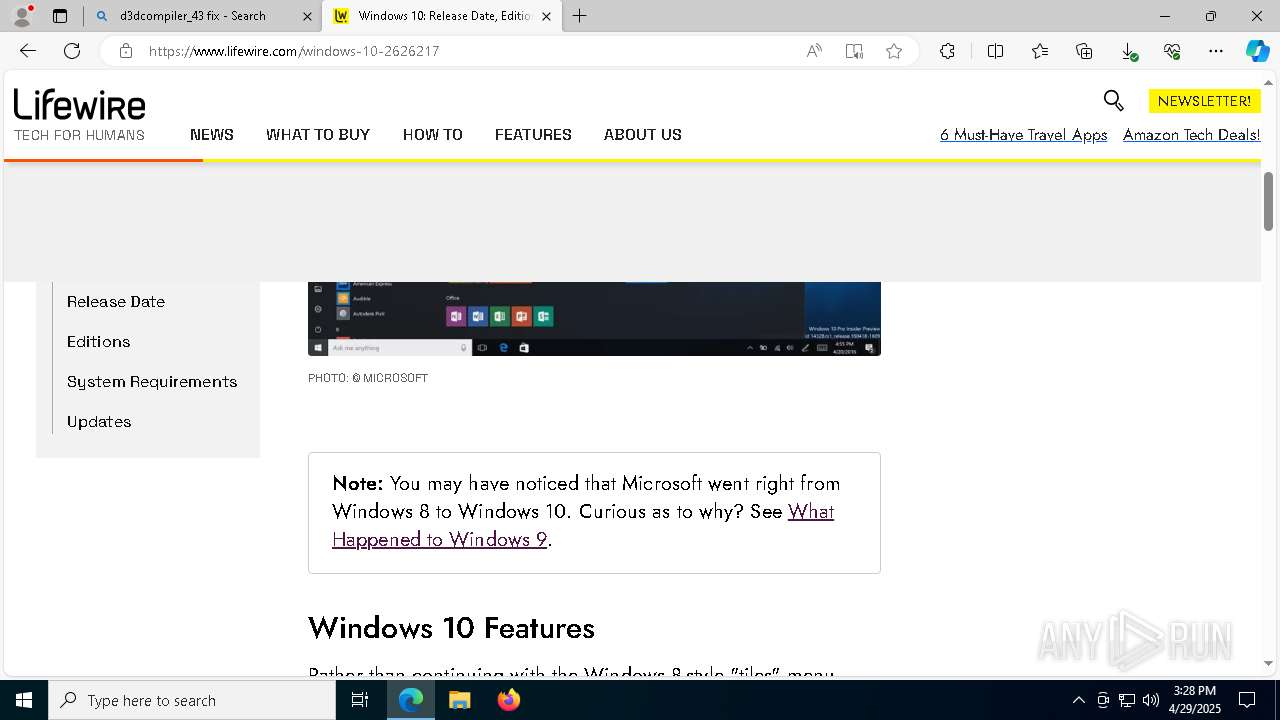Open Downloads icon

(x=1128, y=51)
